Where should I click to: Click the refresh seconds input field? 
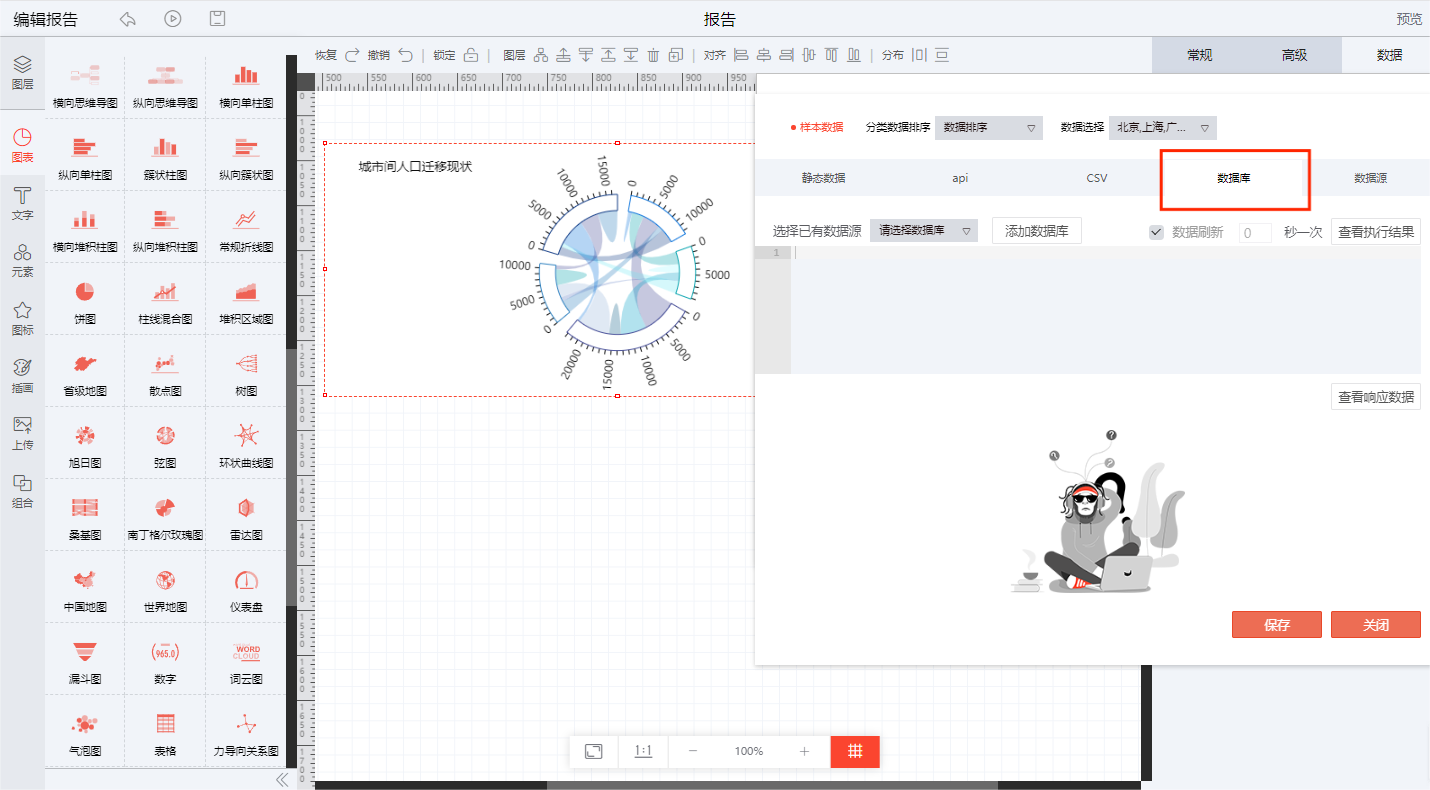(1255, 233)
